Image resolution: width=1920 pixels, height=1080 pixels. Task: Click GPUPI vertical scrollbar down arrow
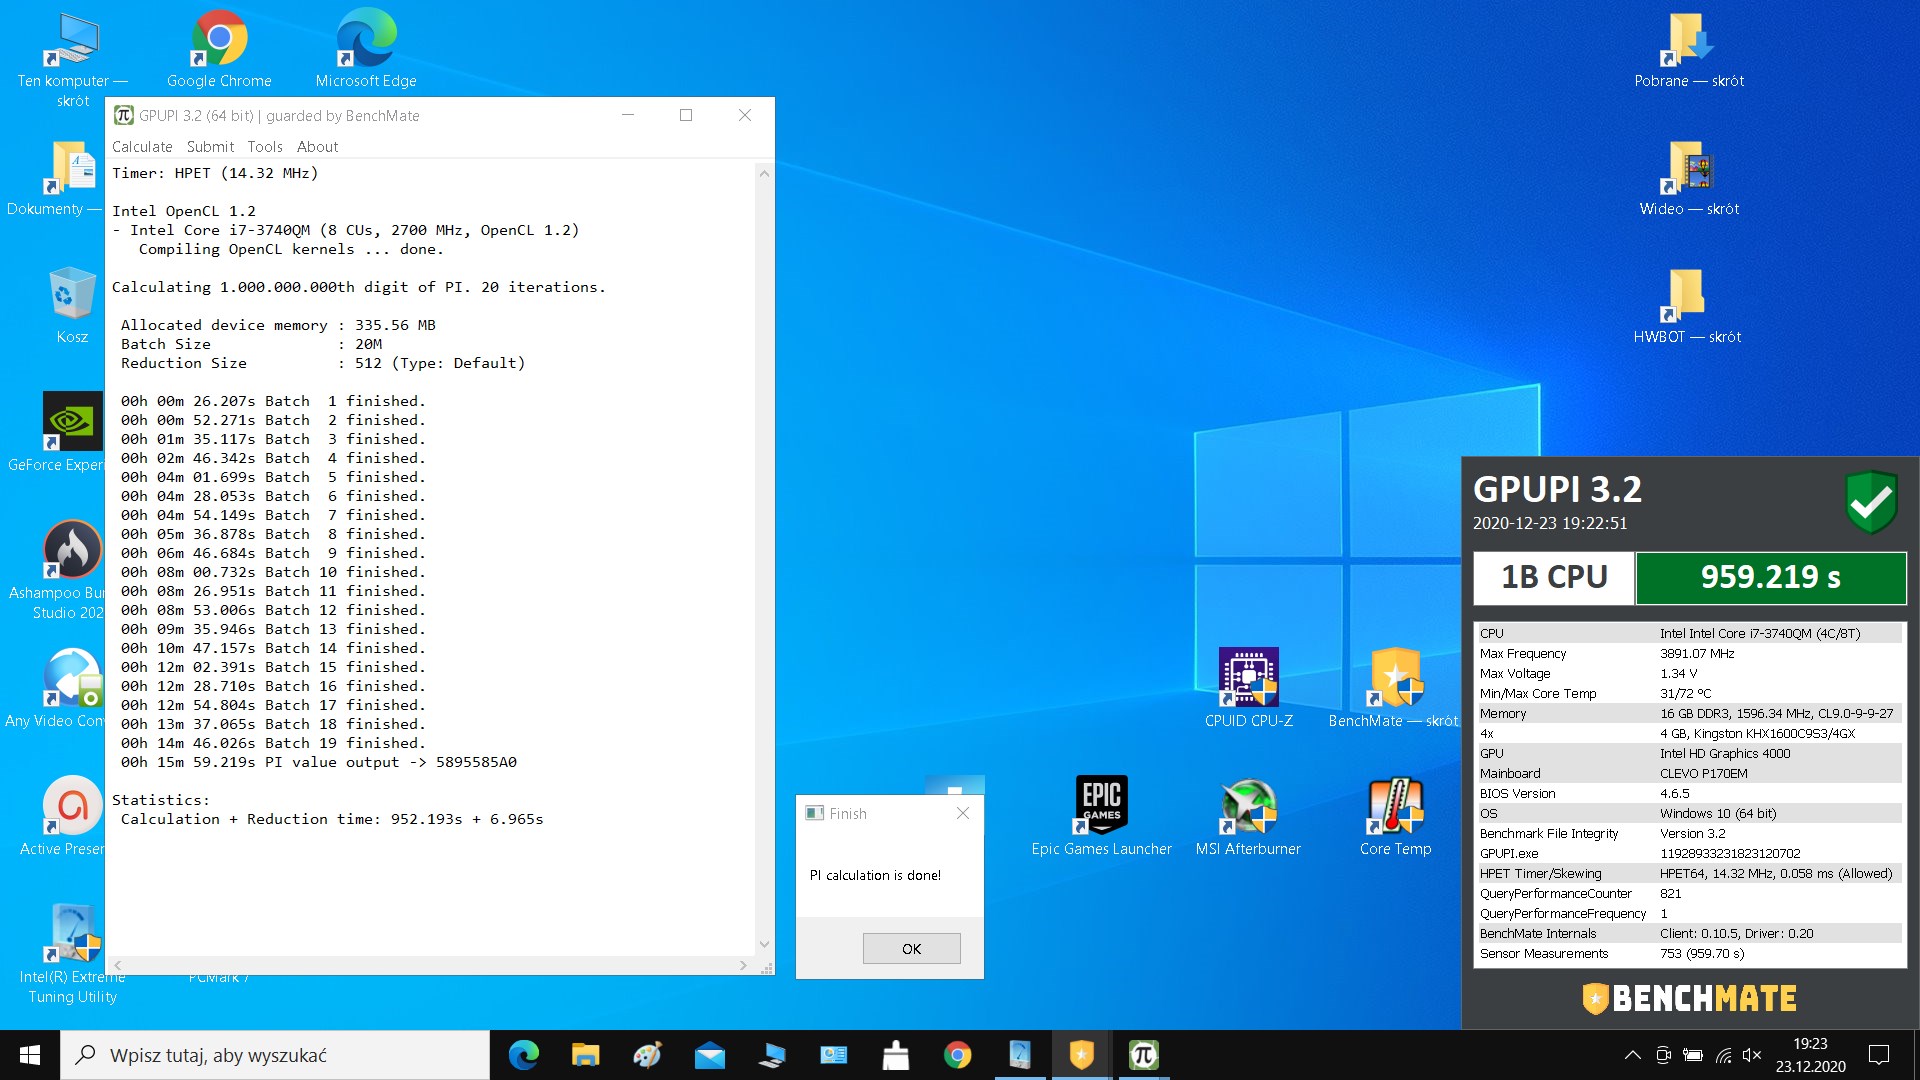point(764,944)
